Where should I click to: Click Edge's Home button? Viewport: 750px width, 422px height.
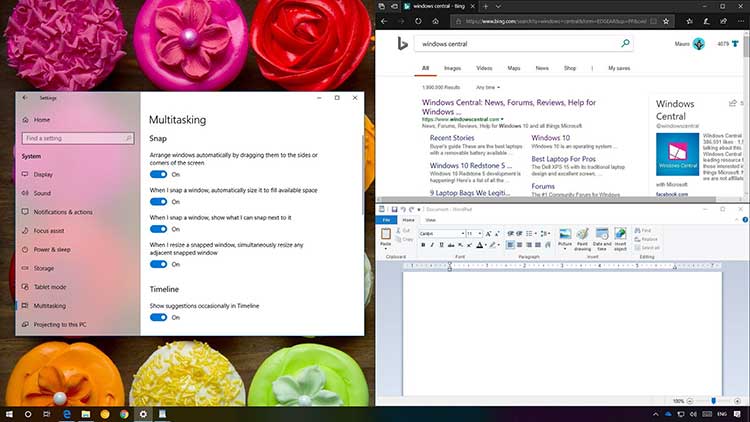point(435,21)
